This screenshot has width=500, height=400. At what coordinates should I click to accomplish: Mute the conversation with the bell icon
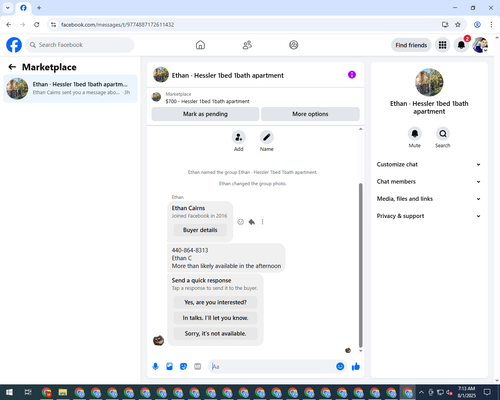pyautogui.click(x=415, y=134)
